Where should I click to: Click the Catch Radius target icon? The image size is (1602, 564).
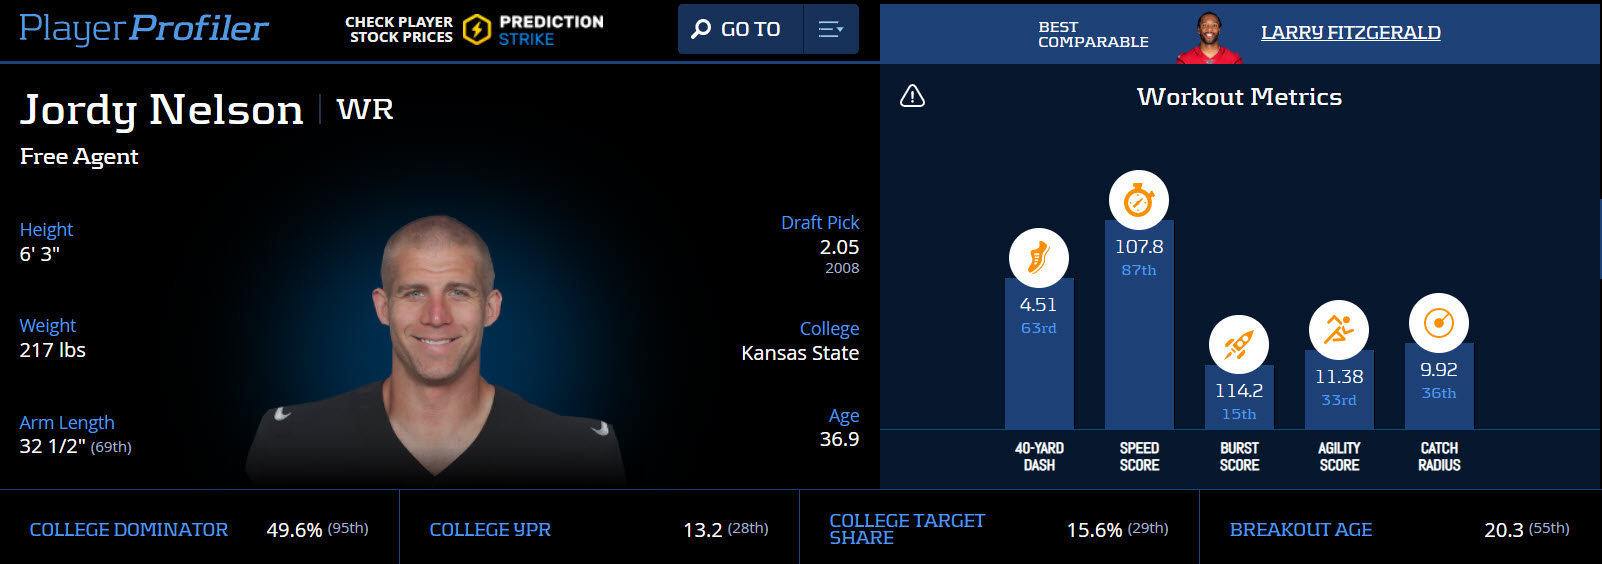pyautogui.click(x=1438, y=323)
